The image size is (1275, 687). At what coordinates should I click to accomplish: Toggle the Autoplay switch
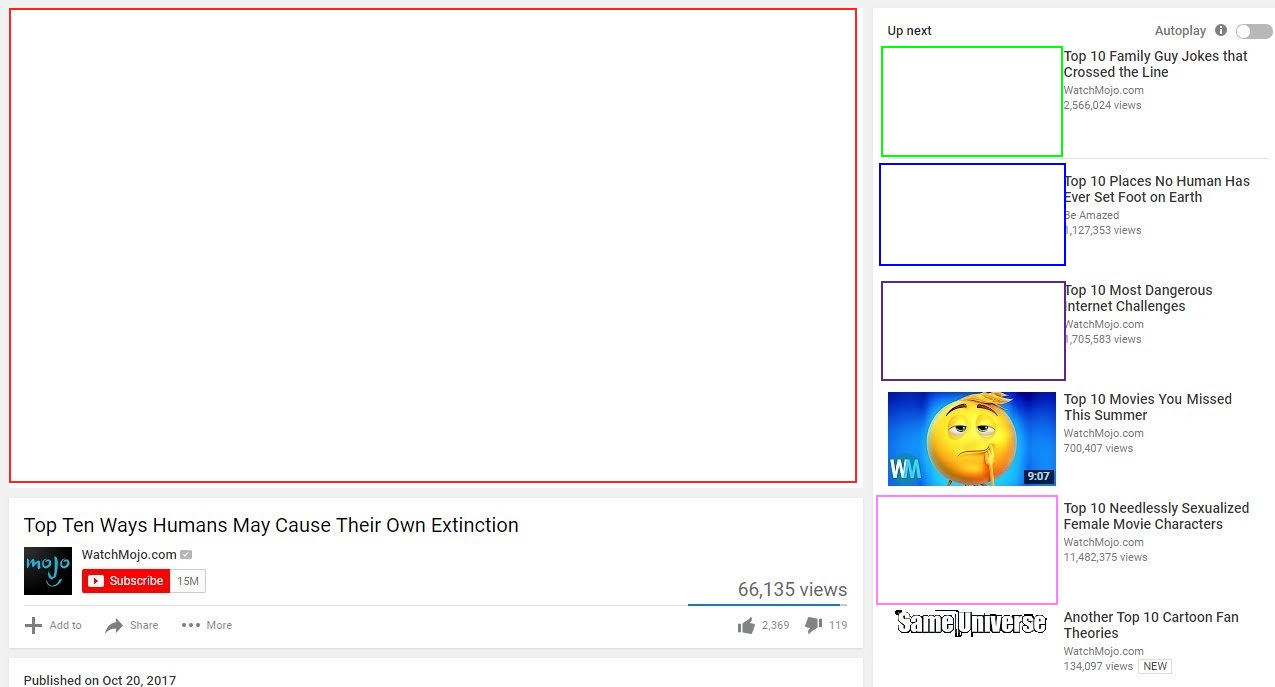tap(1254, 31)
